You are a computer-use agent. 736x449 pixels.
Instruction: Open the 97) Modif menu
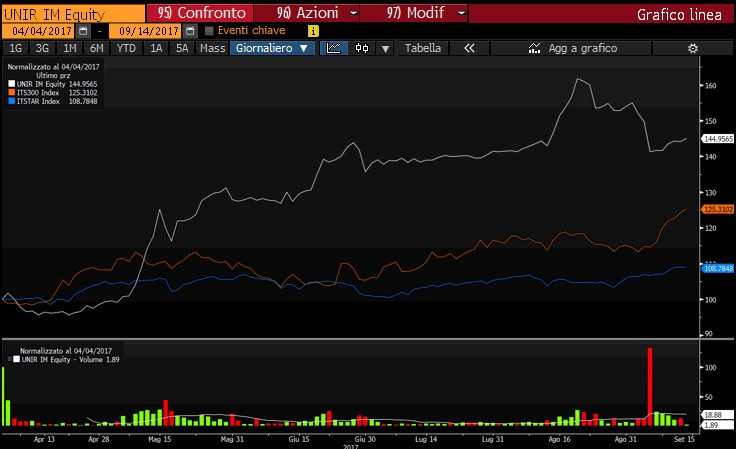pos(415,13)
